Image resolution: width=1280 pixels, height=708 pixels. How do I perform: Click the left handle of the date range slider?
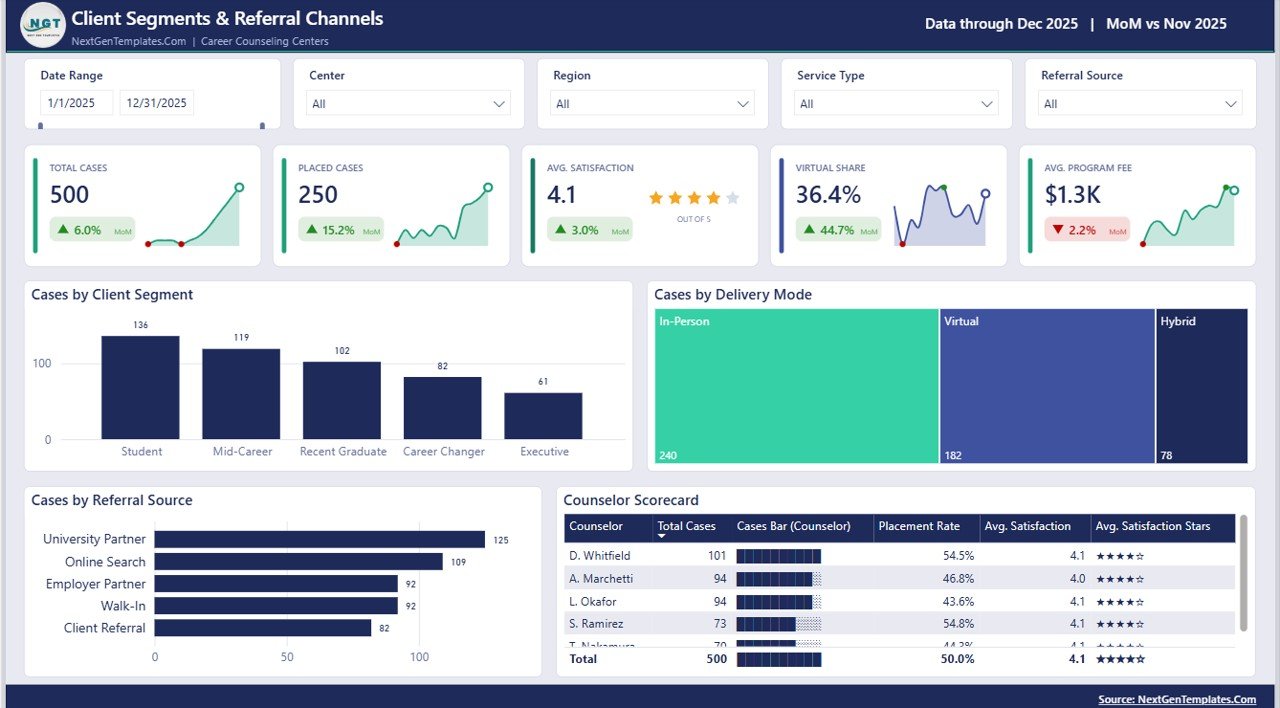[41, 126]
